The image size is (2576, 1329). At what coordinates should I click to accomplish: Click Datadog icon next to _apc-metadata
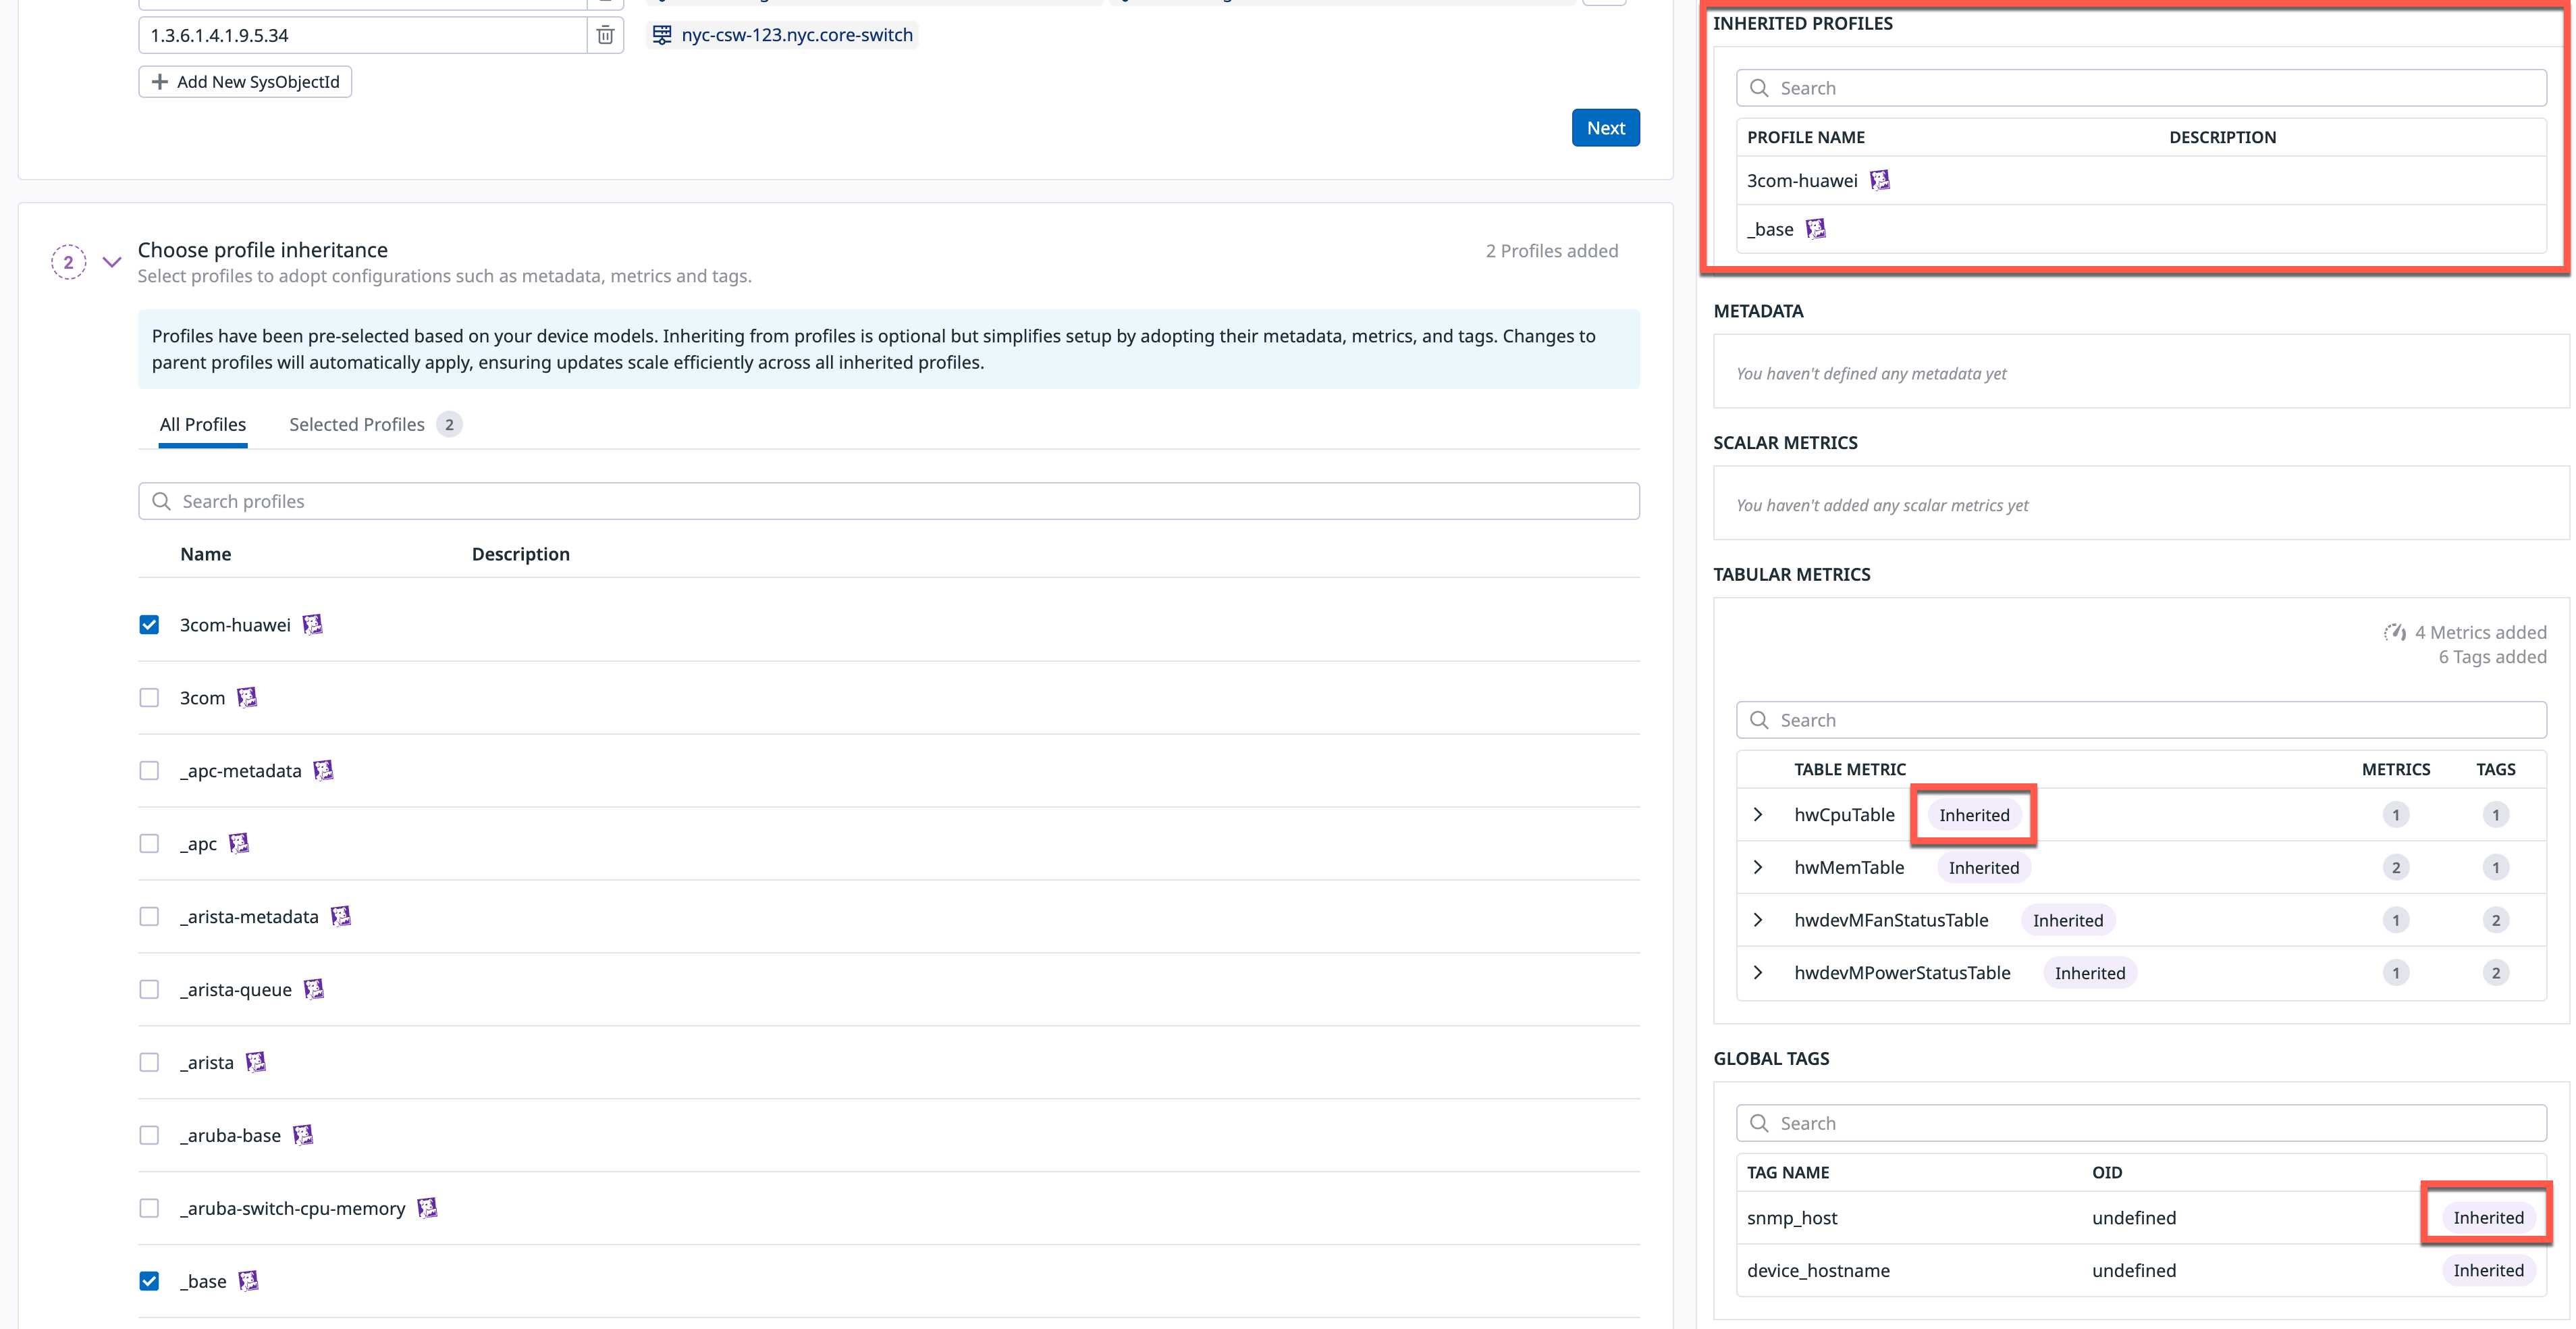point(323,771)
